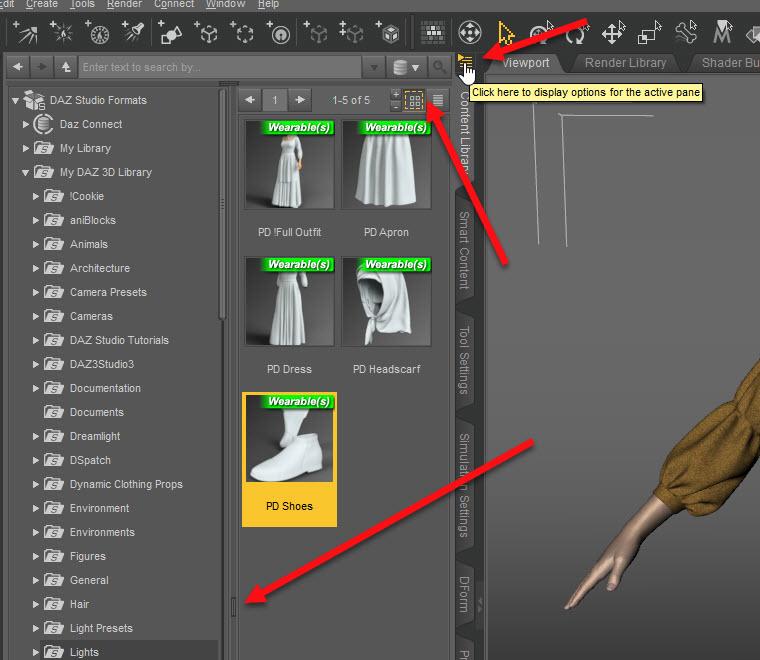Create a new distant light from the toolbar

pos(25,33)
